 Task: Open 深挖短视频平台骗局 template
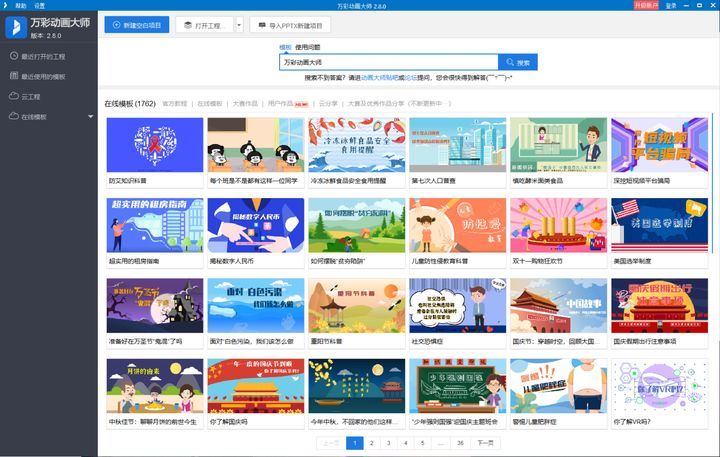[x=660, y=145]
